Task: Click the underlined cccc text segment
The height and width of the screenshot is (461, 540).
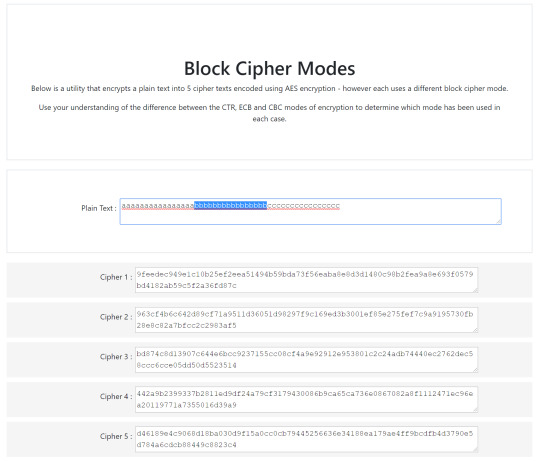Action: pos(303,206)
